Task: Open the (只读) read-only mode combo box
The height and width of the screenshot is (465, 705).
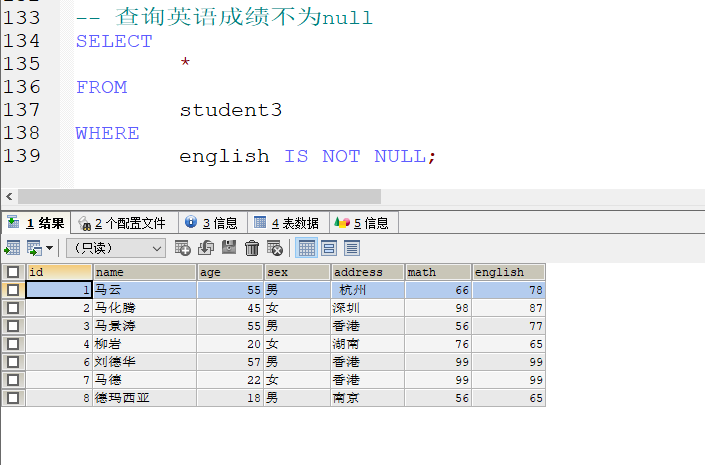Action: coord(116,248)
